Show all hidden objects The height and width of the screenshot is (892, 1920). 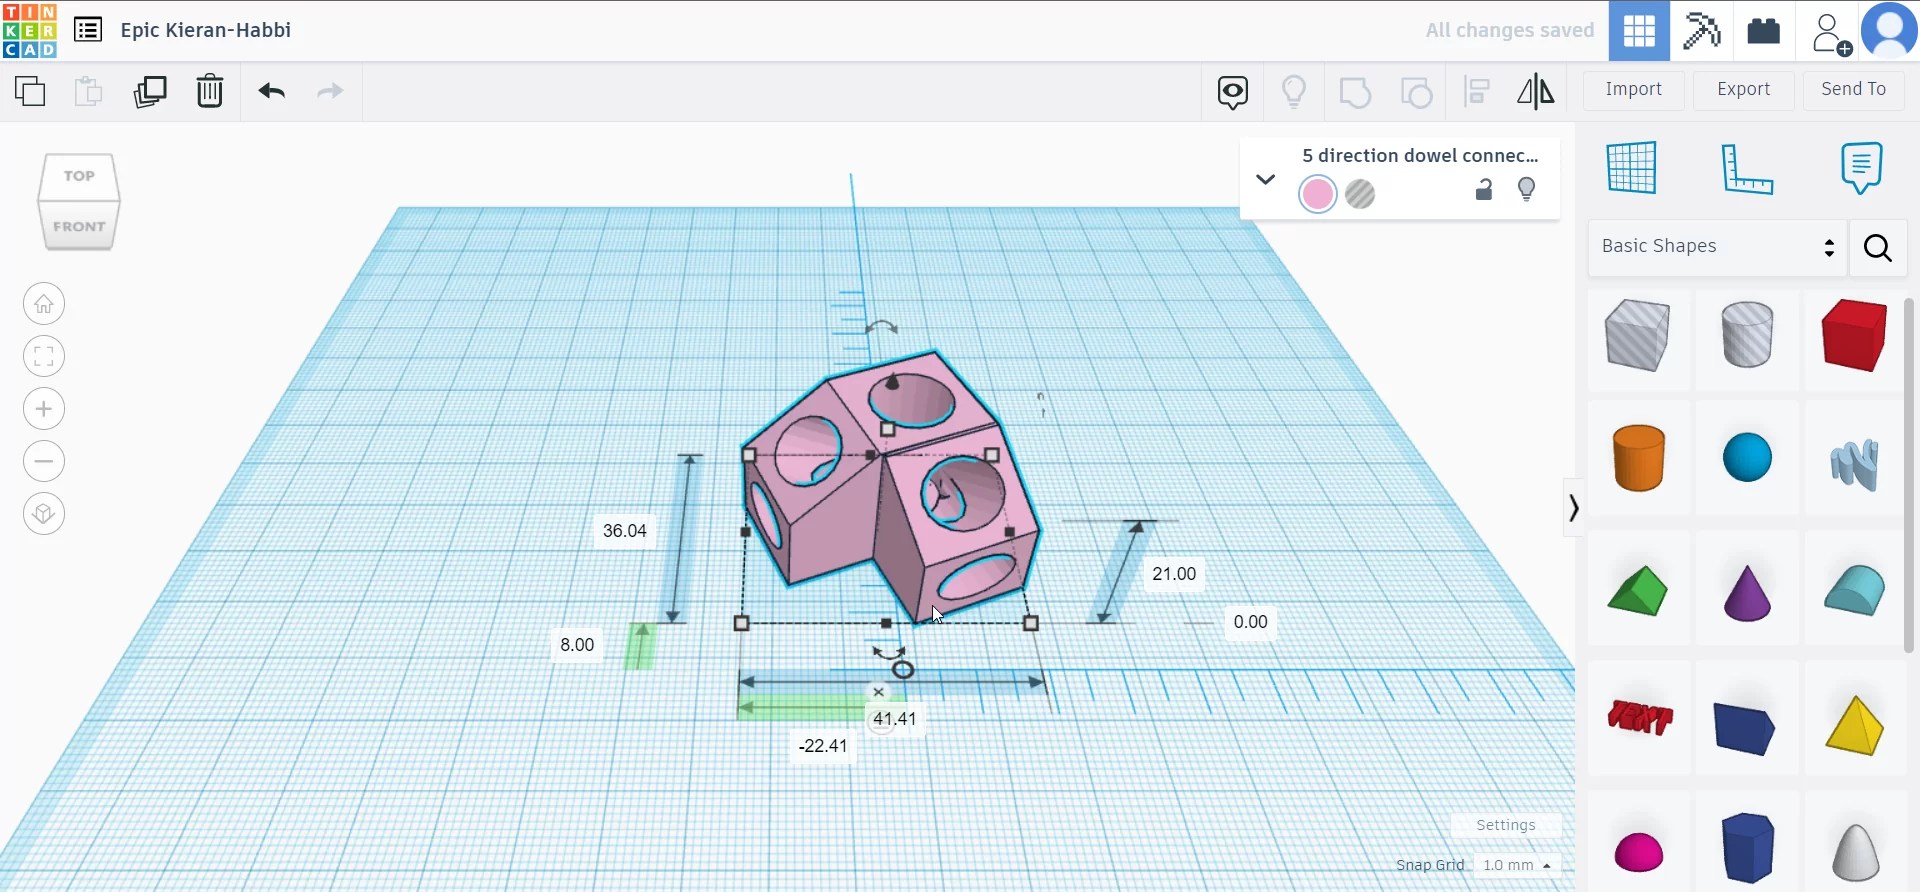[x=1233, y=92]
